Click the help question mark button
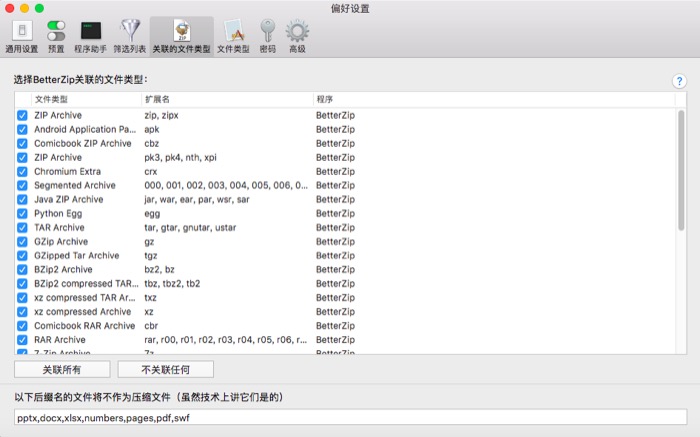Image resolution: width=700 pixels, height=437 pixels. click(x=679, y=81)
